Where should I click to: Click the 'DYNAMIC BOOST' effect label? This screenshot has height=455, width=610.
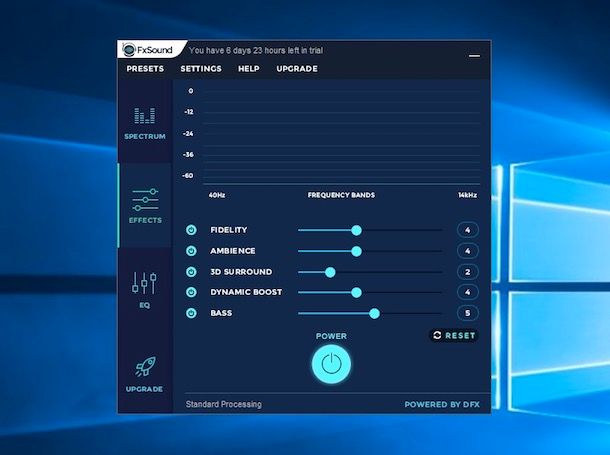click(246, 292)
